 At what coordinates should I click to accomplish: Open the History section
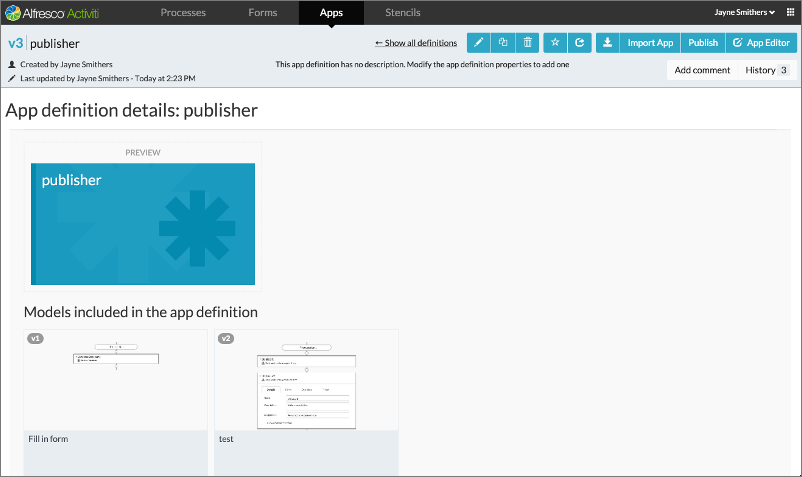[x=767, y=70]
